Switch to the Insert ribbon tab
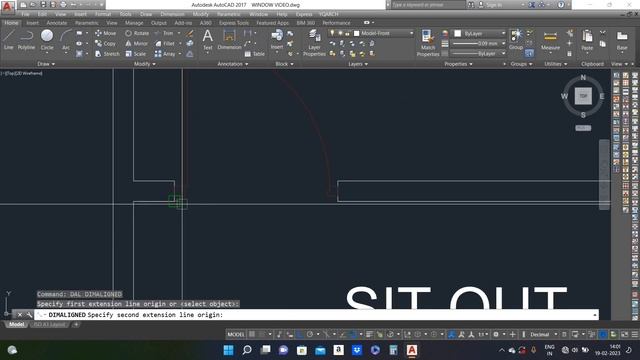Viewport: 640px width, 360px height. pos(32,23)
